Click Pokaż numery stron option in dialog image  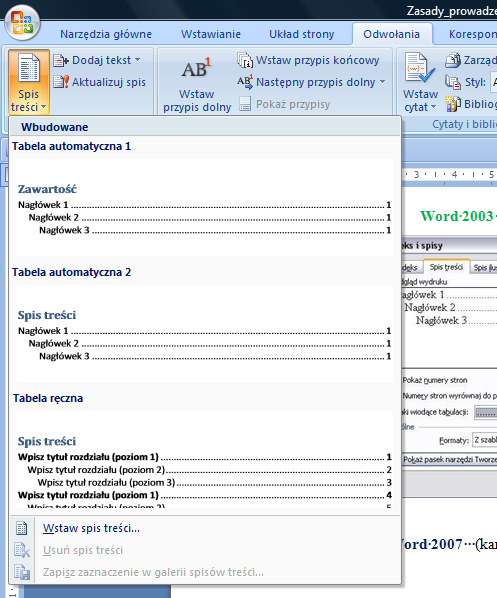[434, 380]
